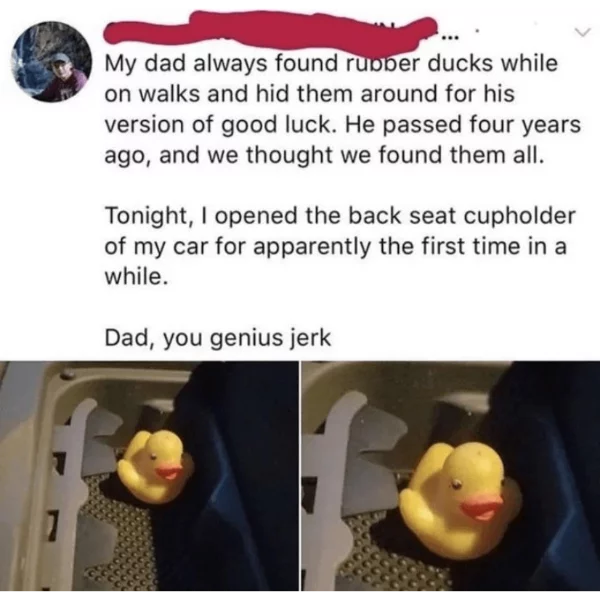Click the paragraph starting "My dad always found"

tap(342, 109)
